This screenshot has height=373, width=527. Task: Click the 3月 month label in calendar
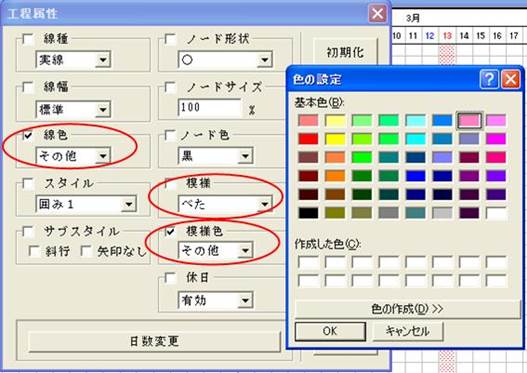[x=413, y=18]
